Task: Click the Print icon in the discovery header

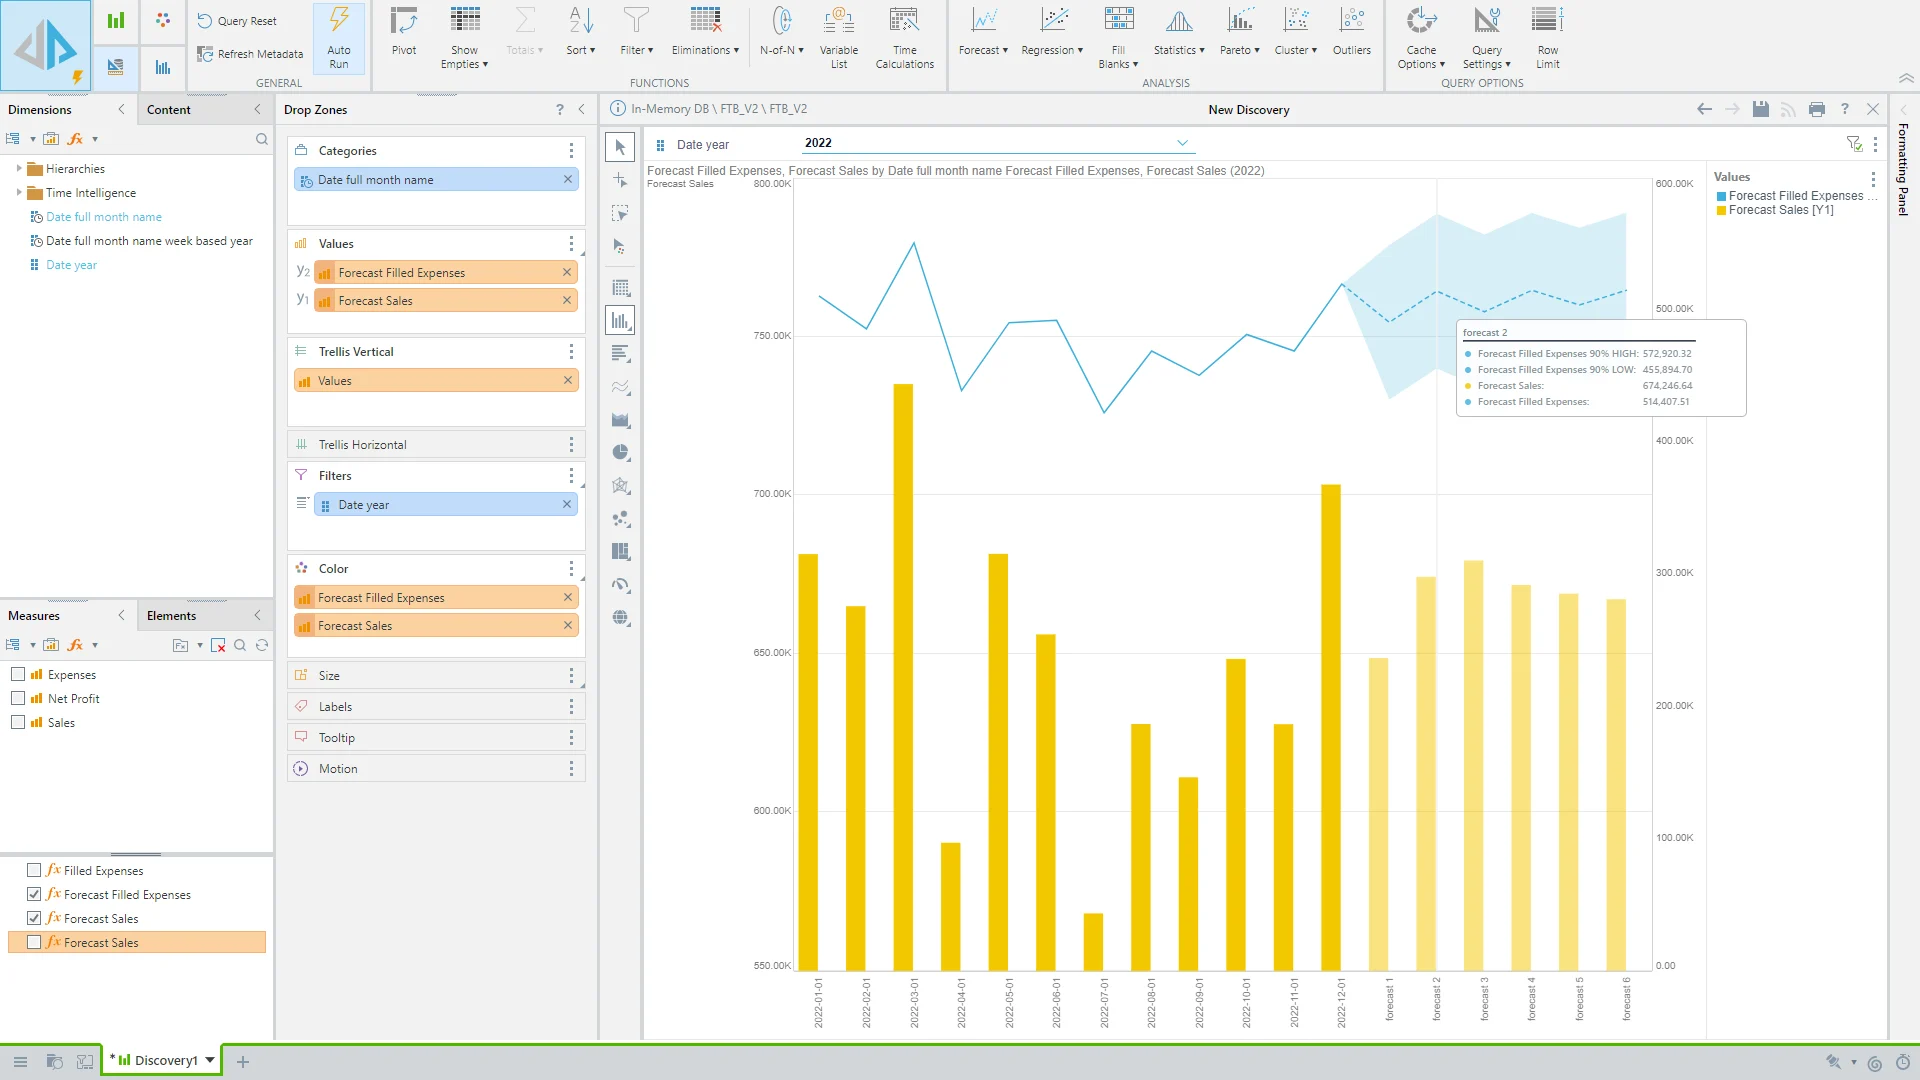Action: tap(1817, 109)
